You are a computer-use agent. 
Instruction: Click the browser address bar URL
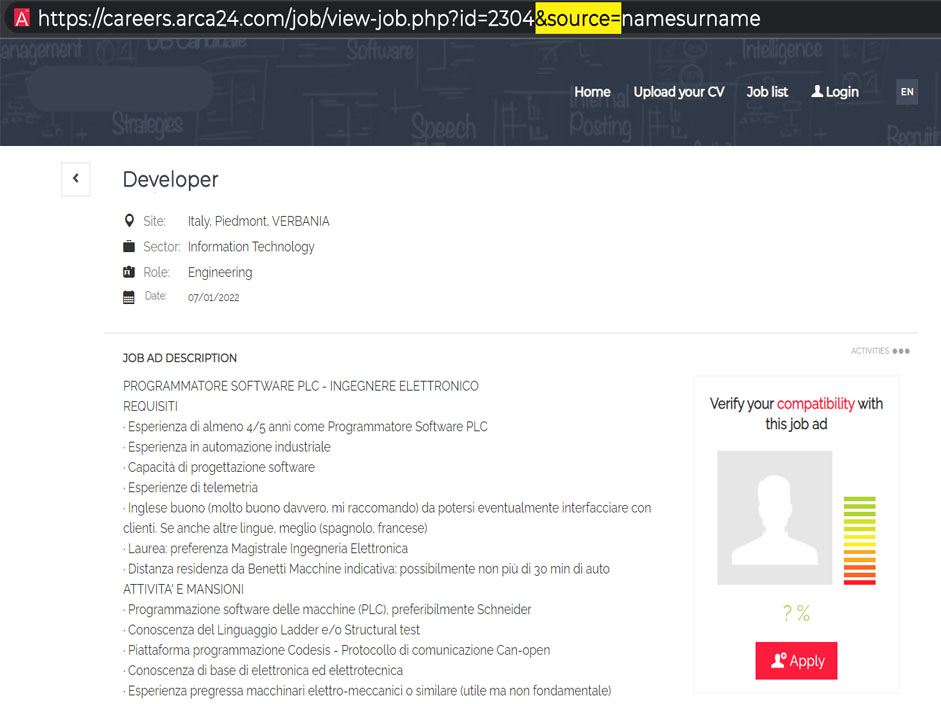click(x=400, y=17)
